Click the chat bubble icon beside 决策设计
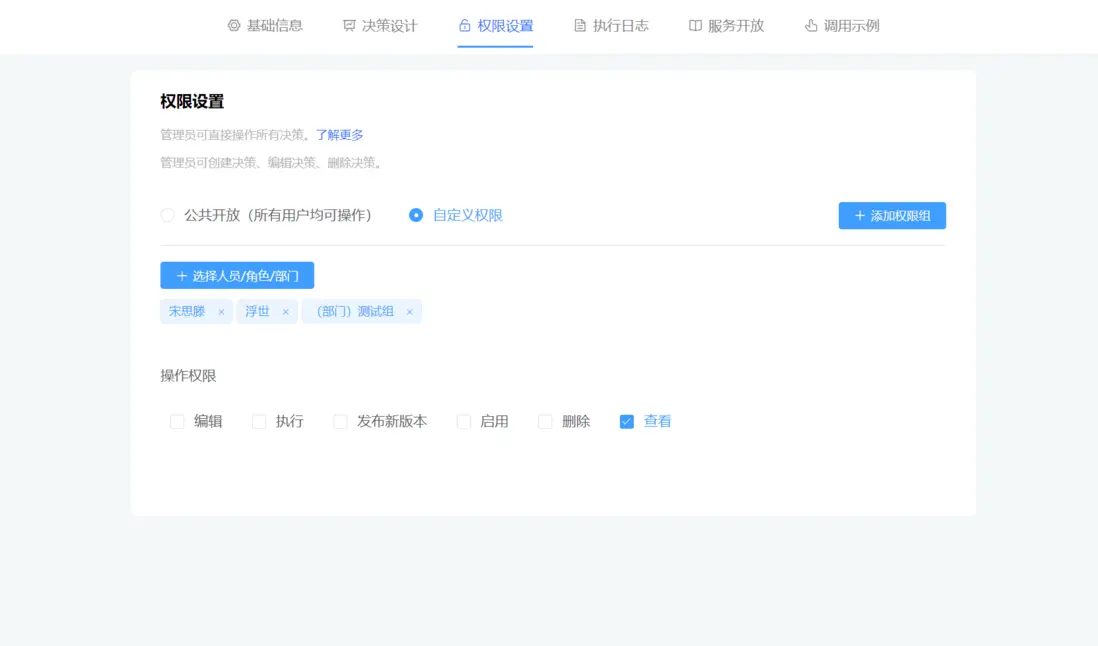1098x646 pixels. point(347,26)
